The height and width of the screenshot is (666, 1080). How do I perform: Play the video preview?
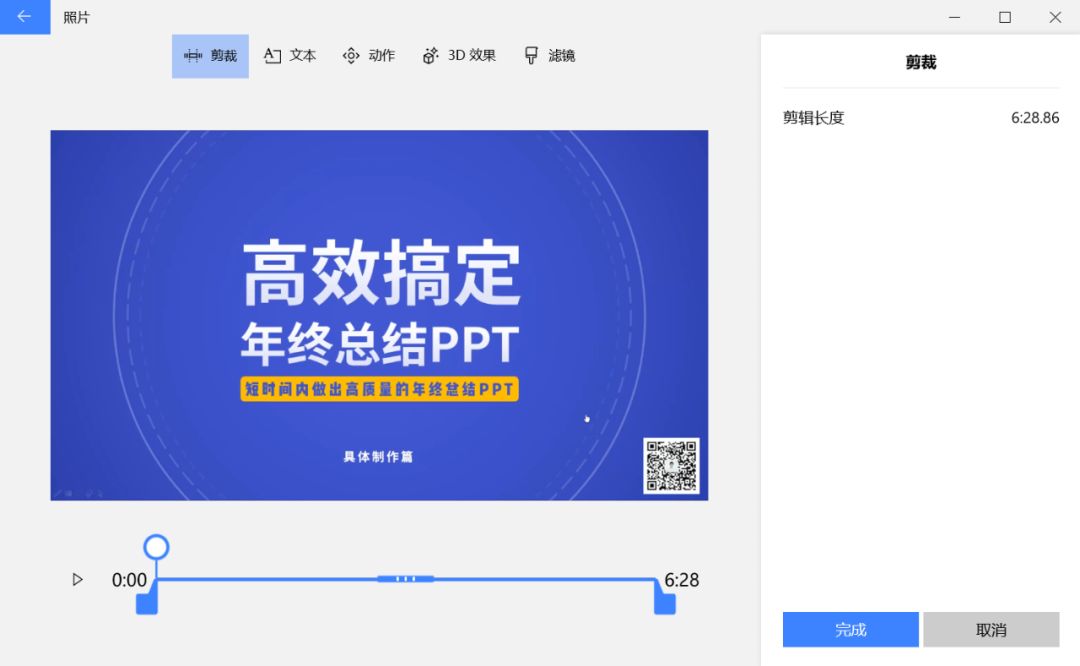[x=78, y=580]
